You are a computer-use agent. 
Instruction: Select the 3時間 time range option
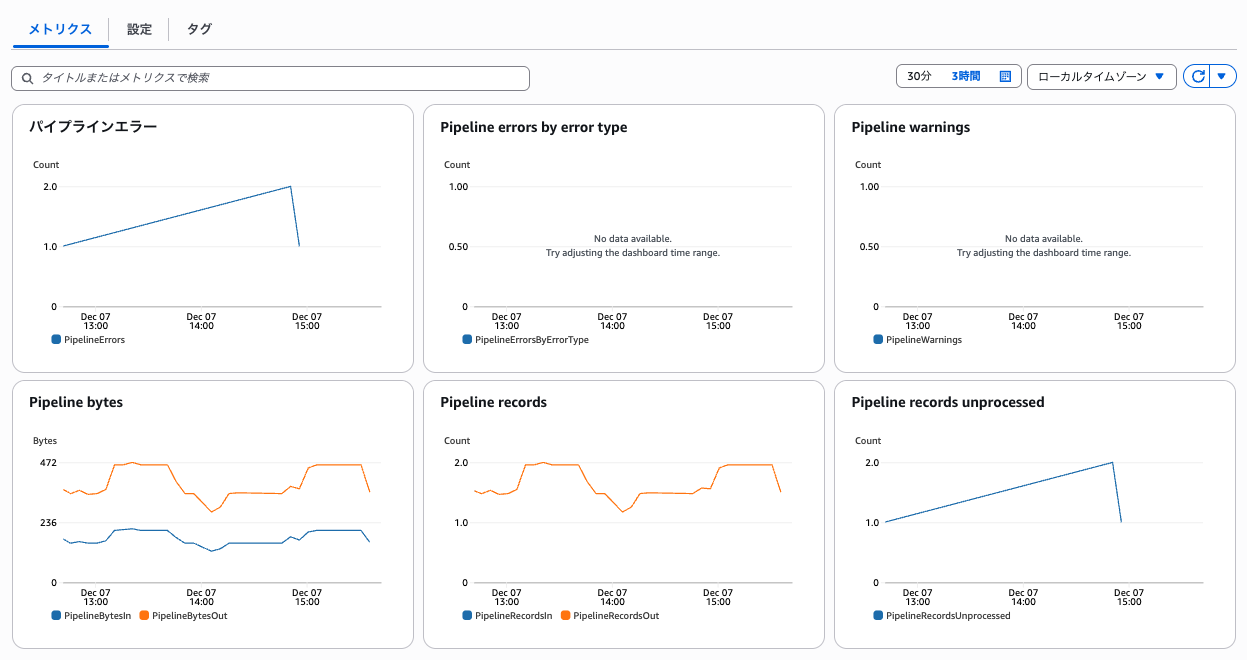click(965, 77)
